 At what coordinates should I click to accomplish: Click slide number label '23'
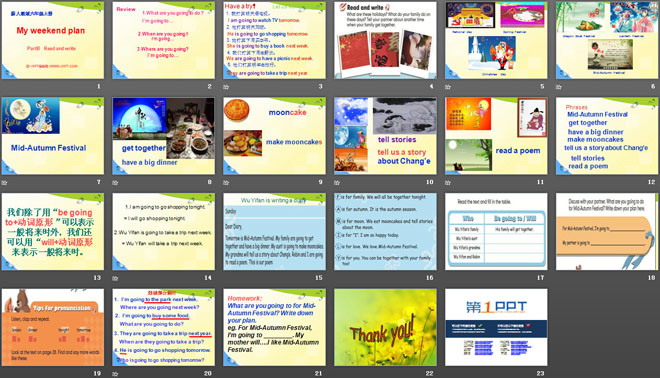pos(540,373)
